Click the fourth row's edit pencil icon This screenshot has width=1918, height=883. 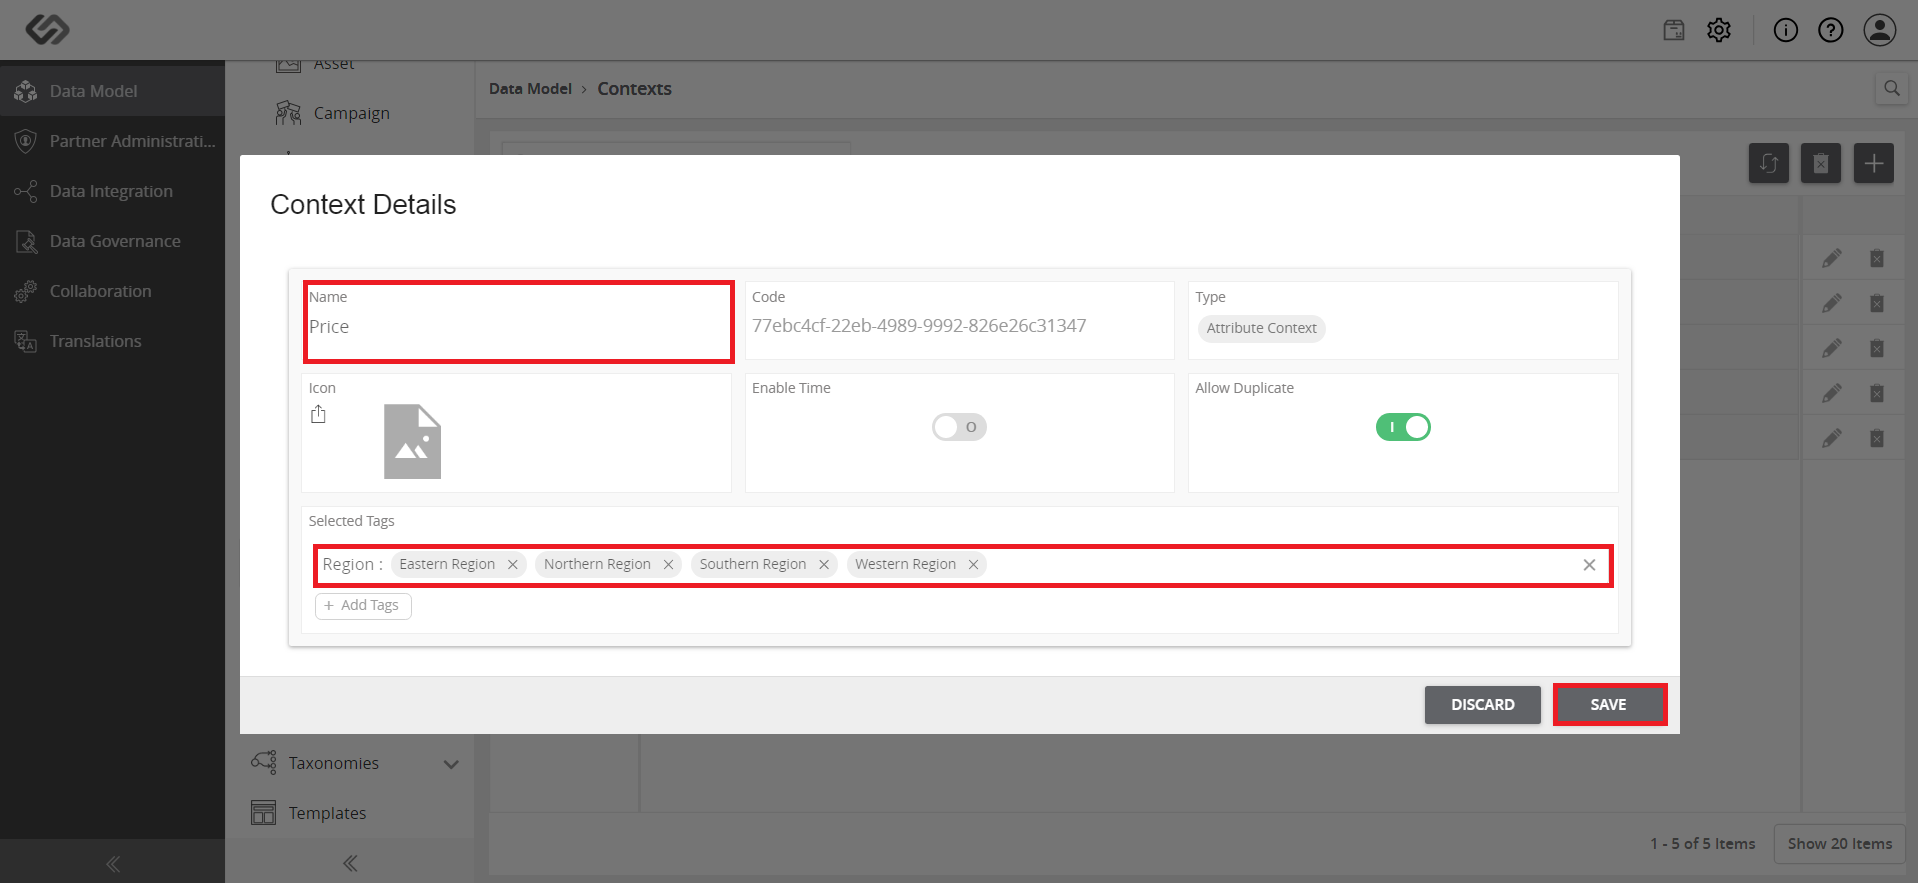pos(1831,393)
